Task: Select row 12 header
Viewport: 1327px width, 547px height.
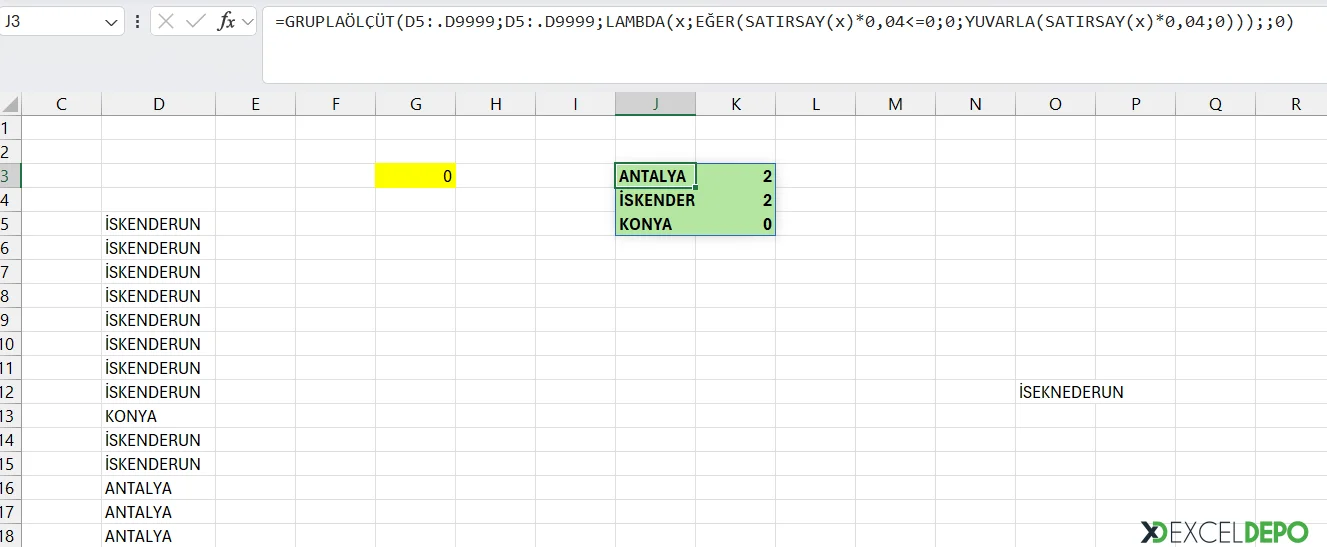Action: 10,392
